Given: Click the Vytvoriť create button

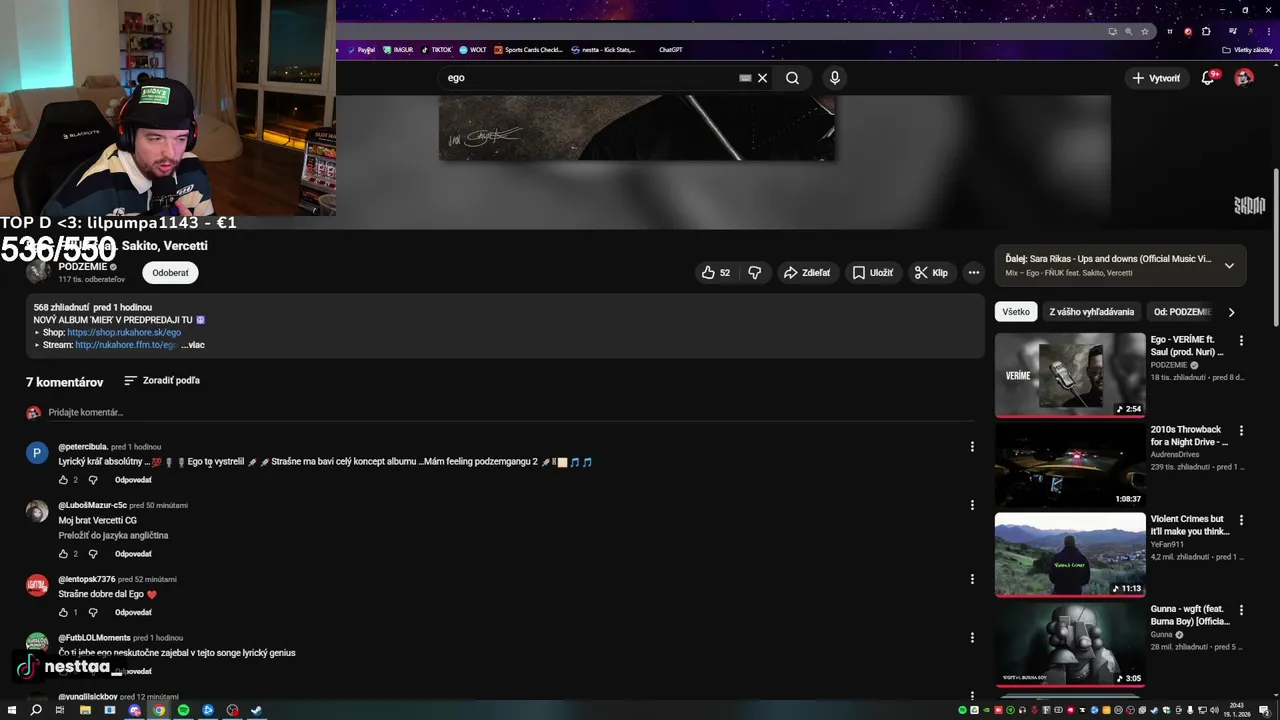Looking at the screenshot, I should click(1157, 78).
